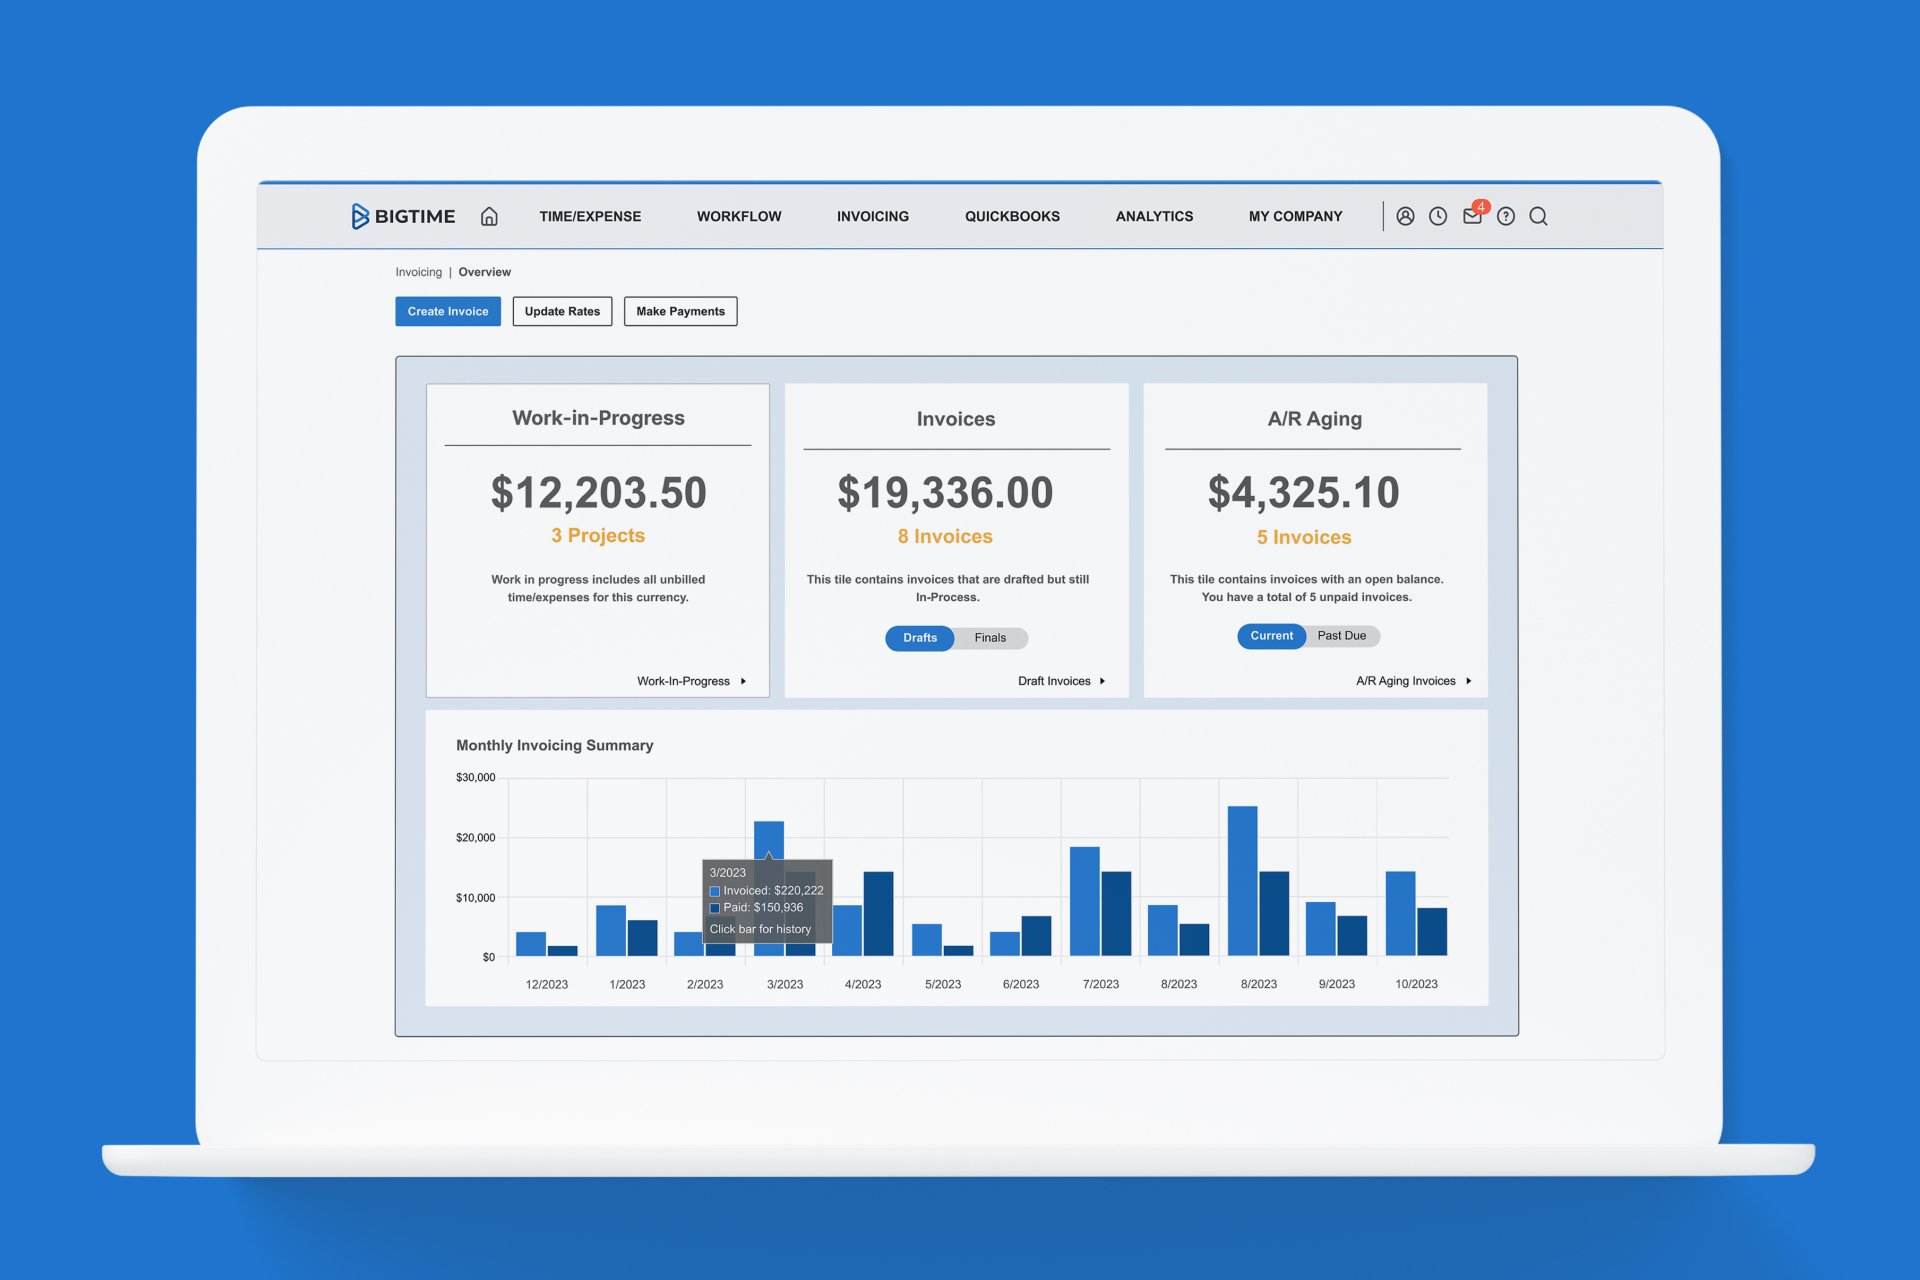Expand the Draft Invoices arrow
The image size is (1920, 1280).
pos(1102,681)
